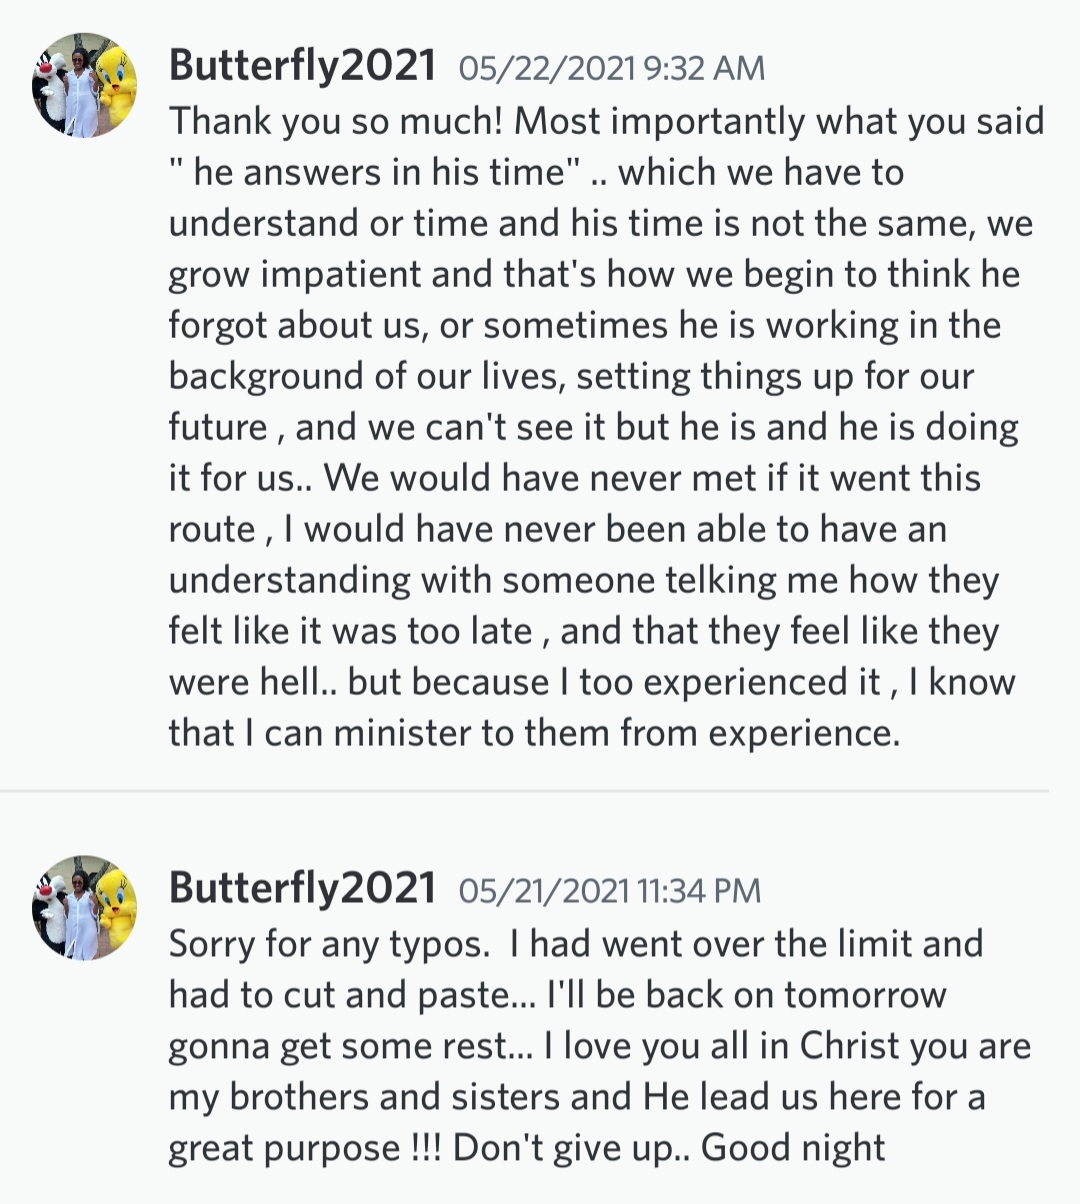
Task: Click the line starting "felt like it was too late"
Action: 583,631
